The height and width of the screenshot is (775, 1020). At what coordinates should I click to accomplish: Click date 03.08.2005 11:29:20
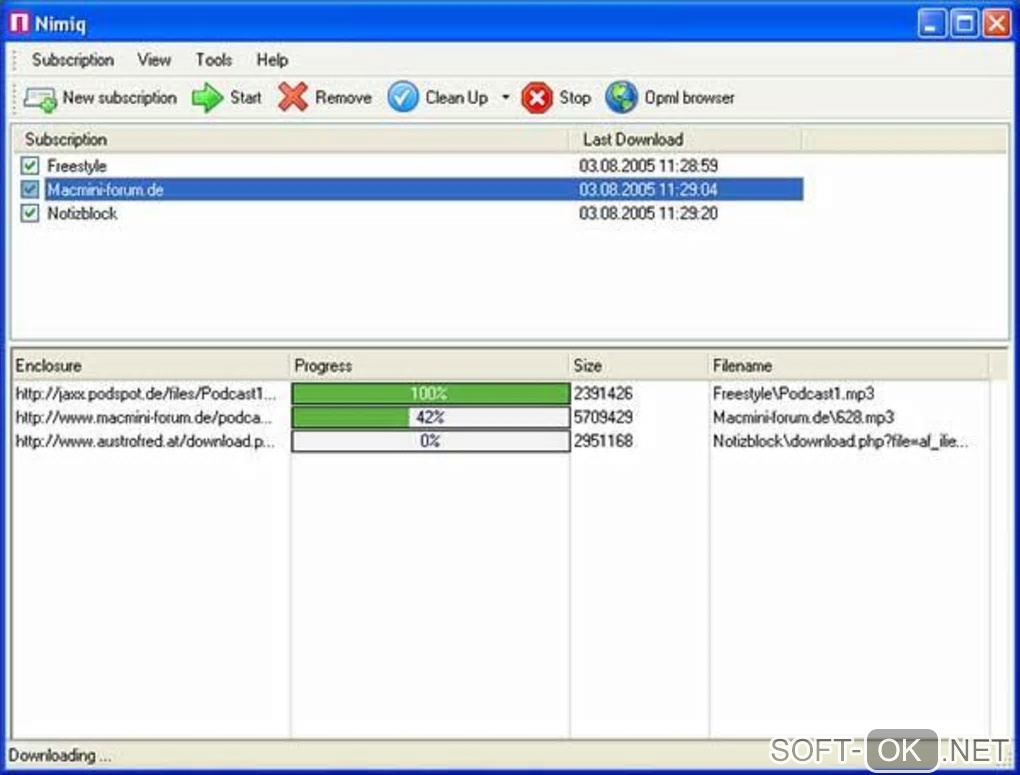click(649, 213)
